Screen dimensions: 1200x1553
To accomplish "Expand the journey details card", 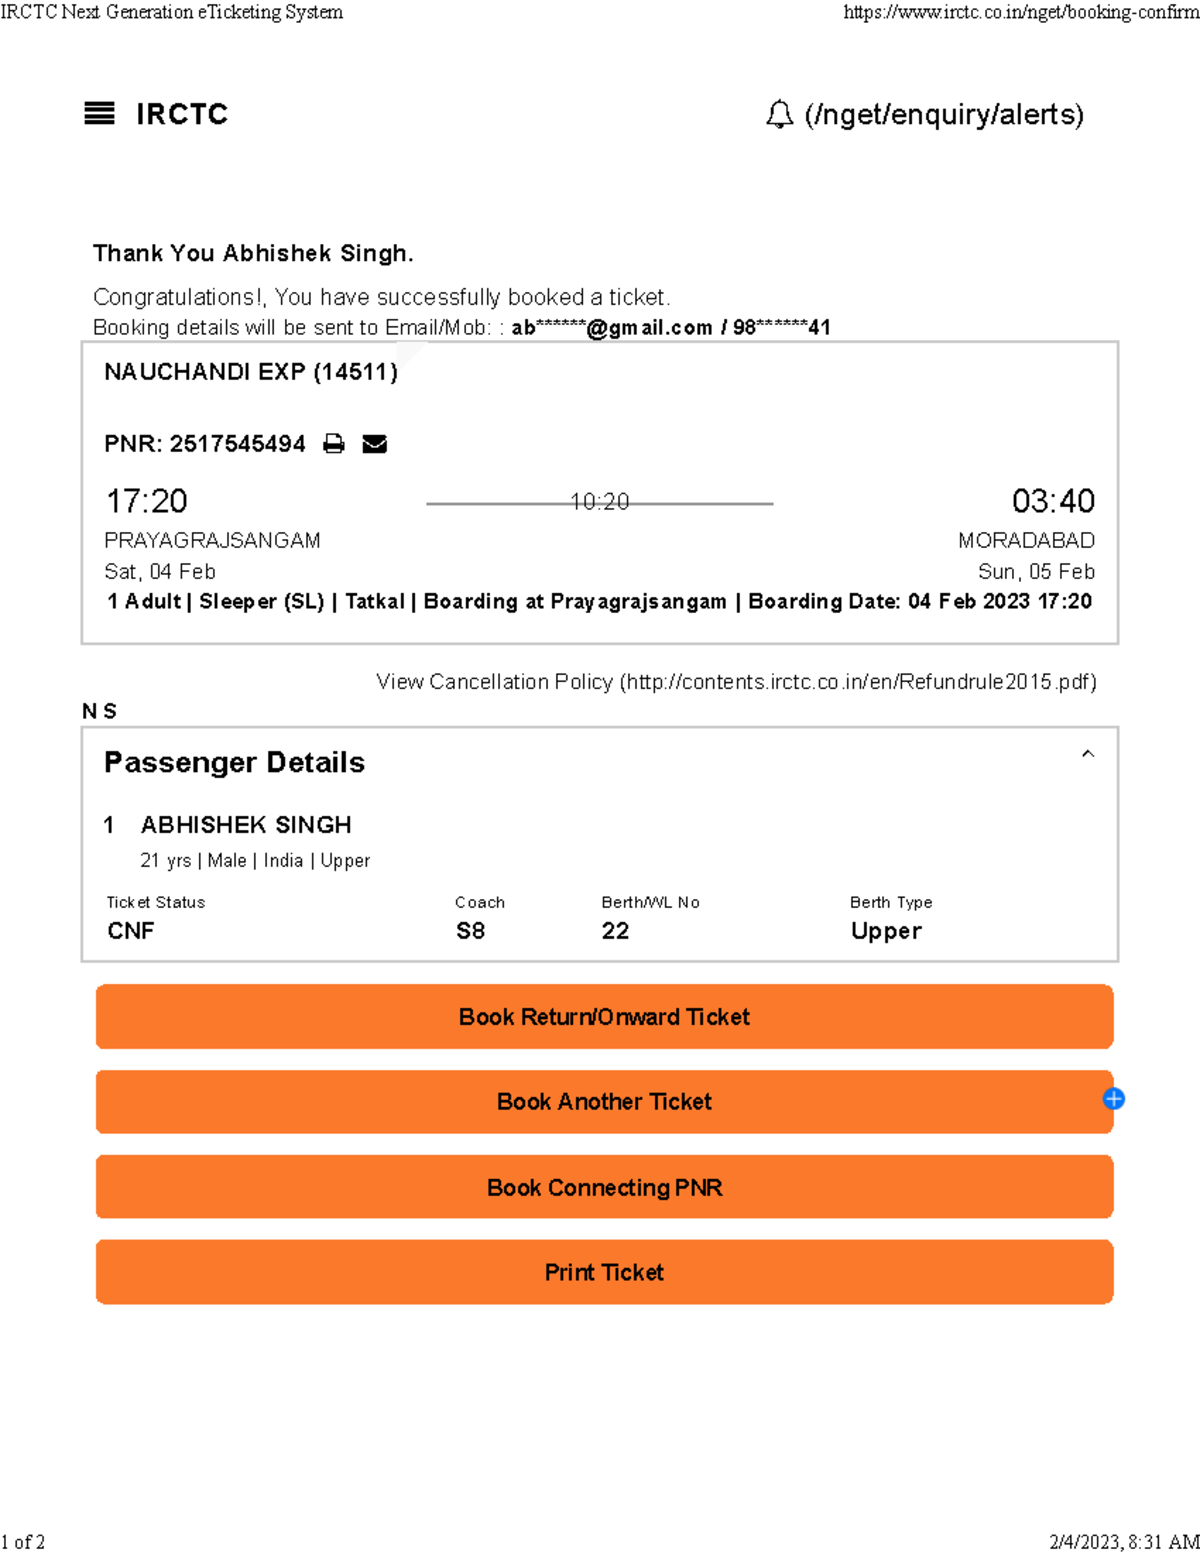I will point(600,490).
